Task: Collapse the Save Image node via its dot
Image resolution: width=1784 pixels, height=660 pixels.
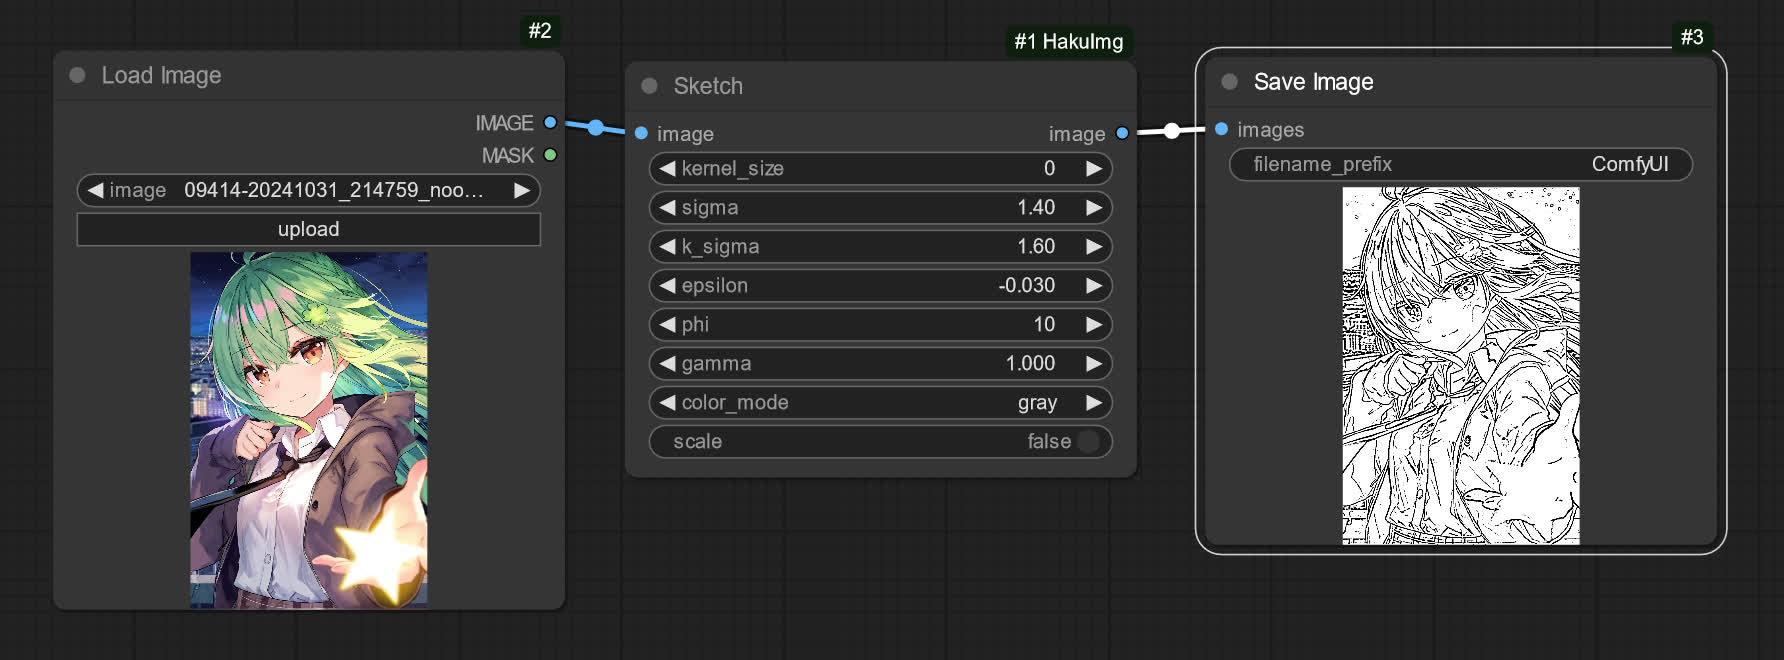Action: 1229,82
